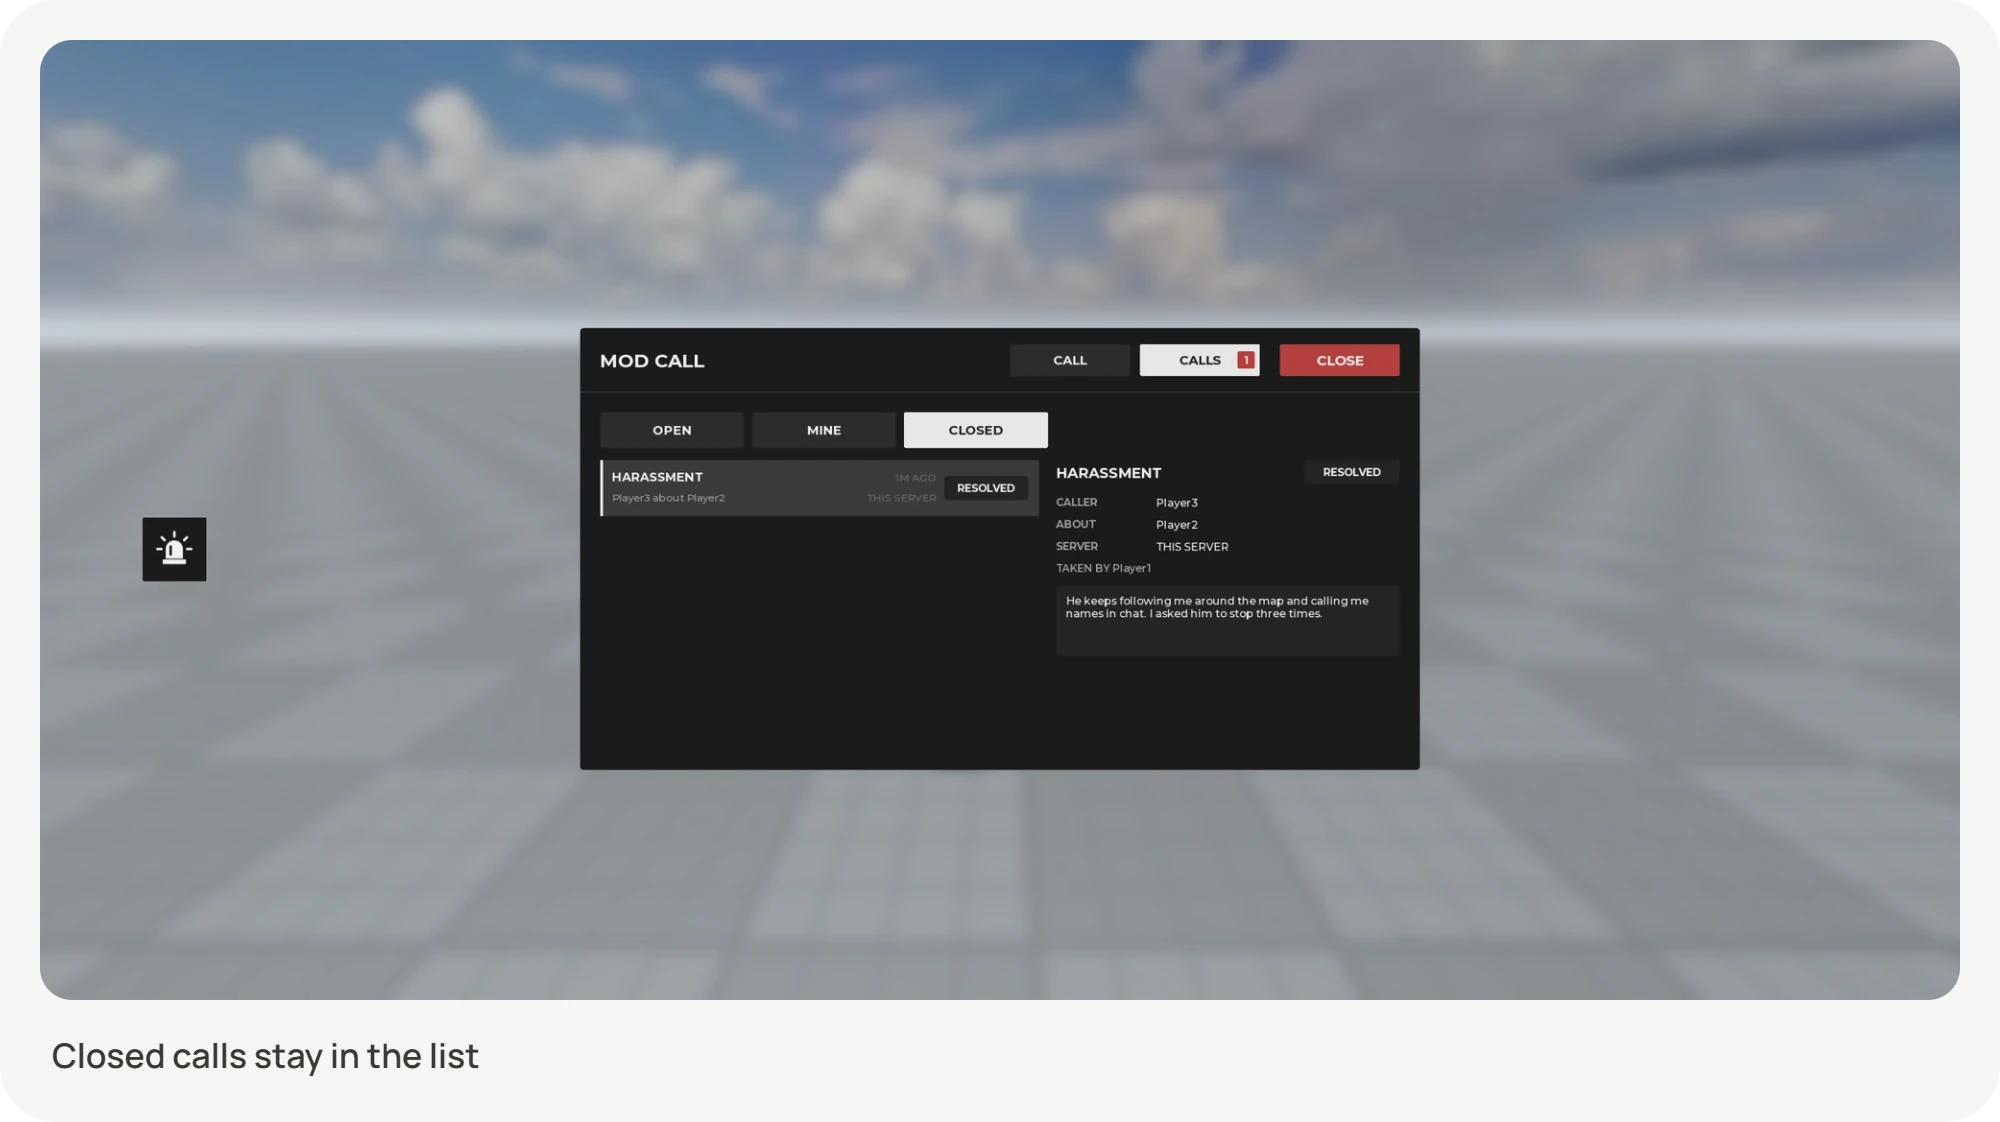Click the red notification badge on CALLS
This screenshot has height=1122, width=2000.
coord(1245,360)
